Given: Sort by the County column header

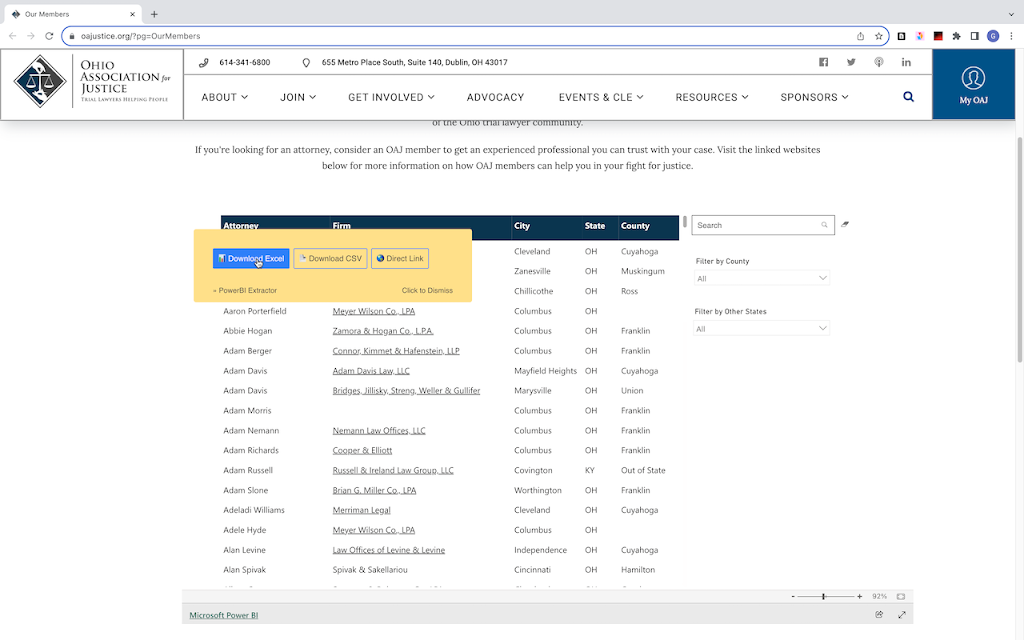Looking at the screenshot, I should coord(635,226).
